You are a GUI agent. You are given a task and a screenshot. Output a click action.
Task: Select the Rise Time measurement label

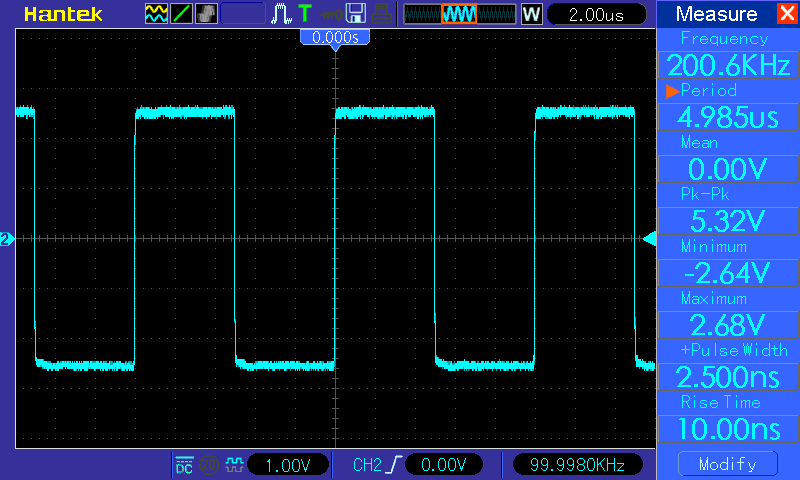[720, 402]
